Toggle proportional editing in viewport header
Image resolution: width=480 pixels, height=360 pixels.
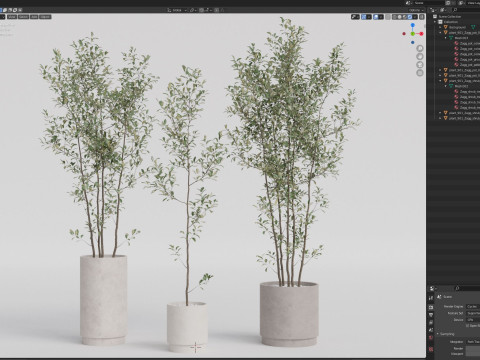[x=217, y=10]
